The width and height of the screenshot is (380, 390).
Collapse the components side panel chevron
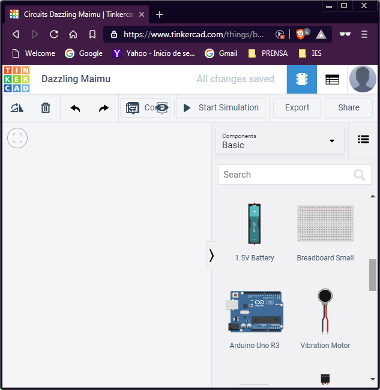[x=211, y=256]
